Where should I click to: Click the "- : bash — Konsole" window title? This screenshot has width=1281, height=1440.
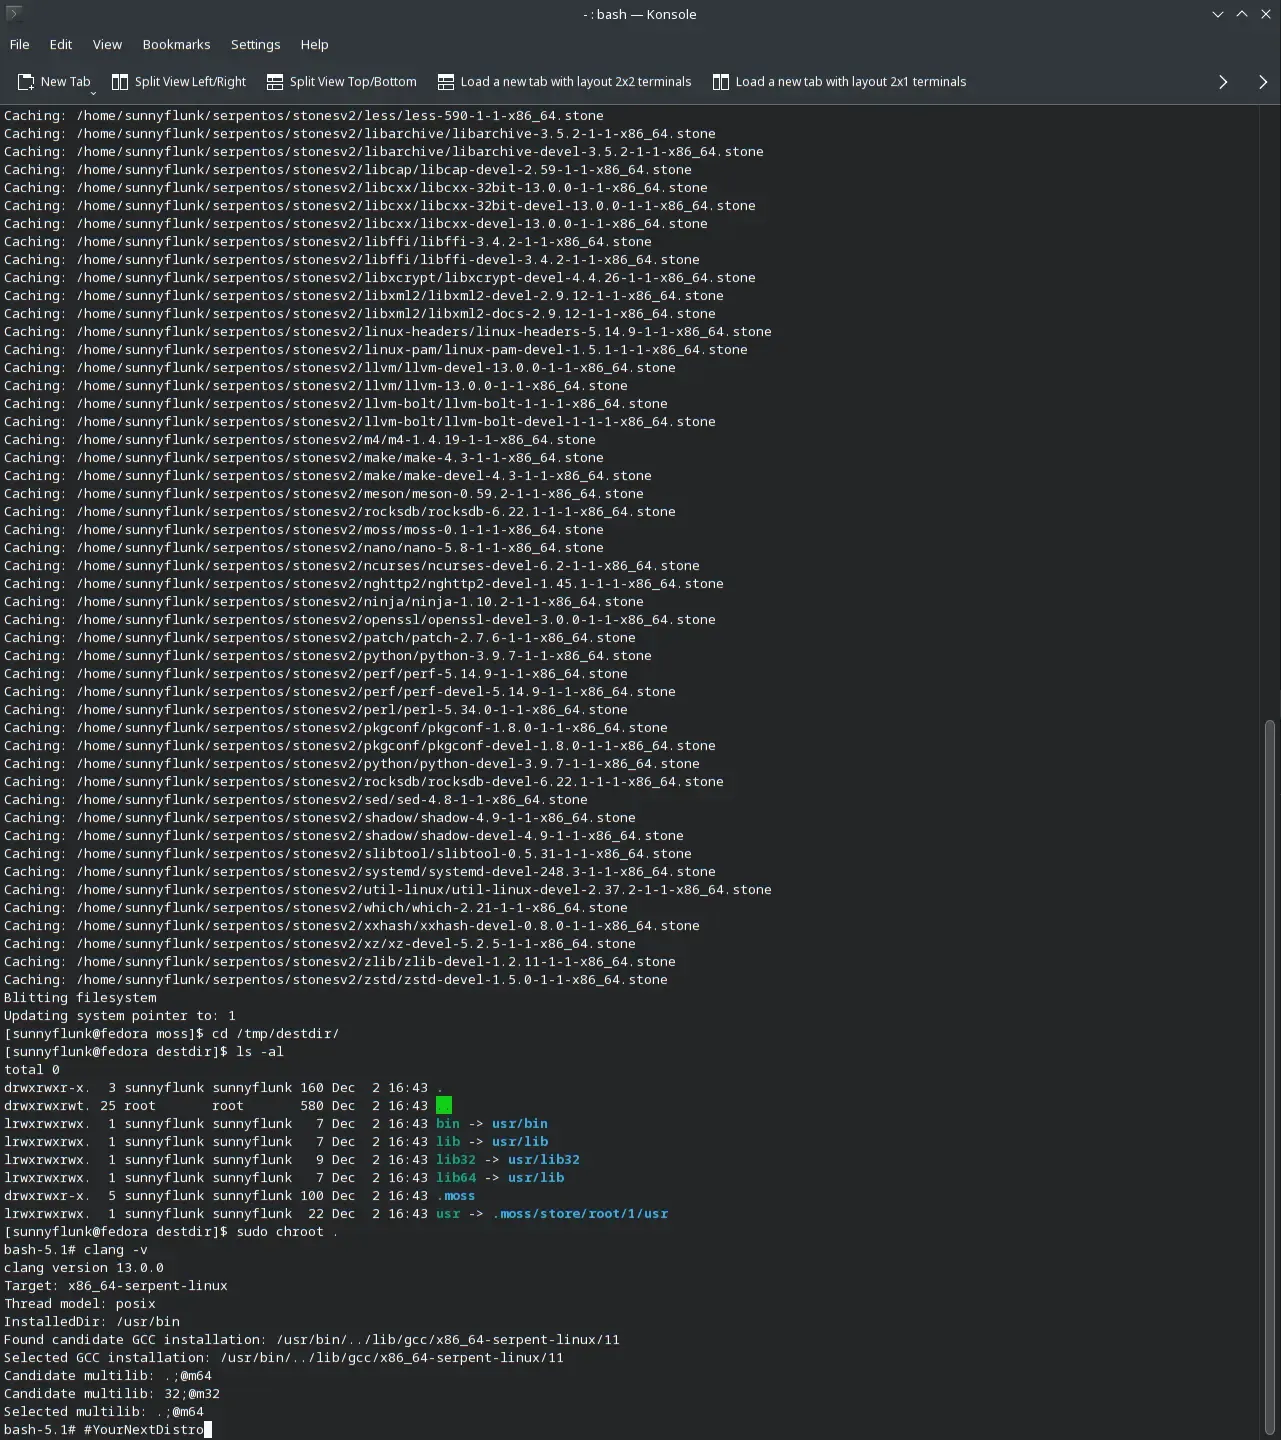(640, 14)
